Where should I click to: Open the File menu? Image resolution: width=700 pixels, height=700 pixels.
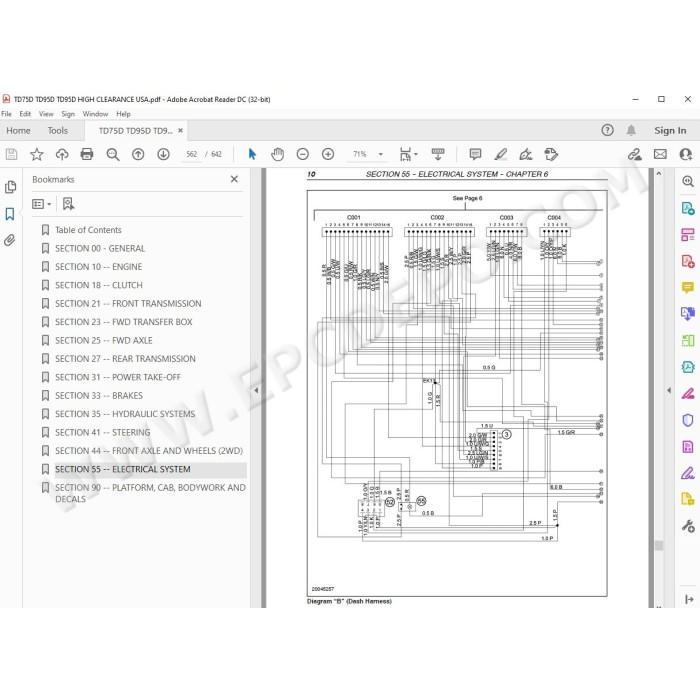pyautogui.click(x=6, y=114)
